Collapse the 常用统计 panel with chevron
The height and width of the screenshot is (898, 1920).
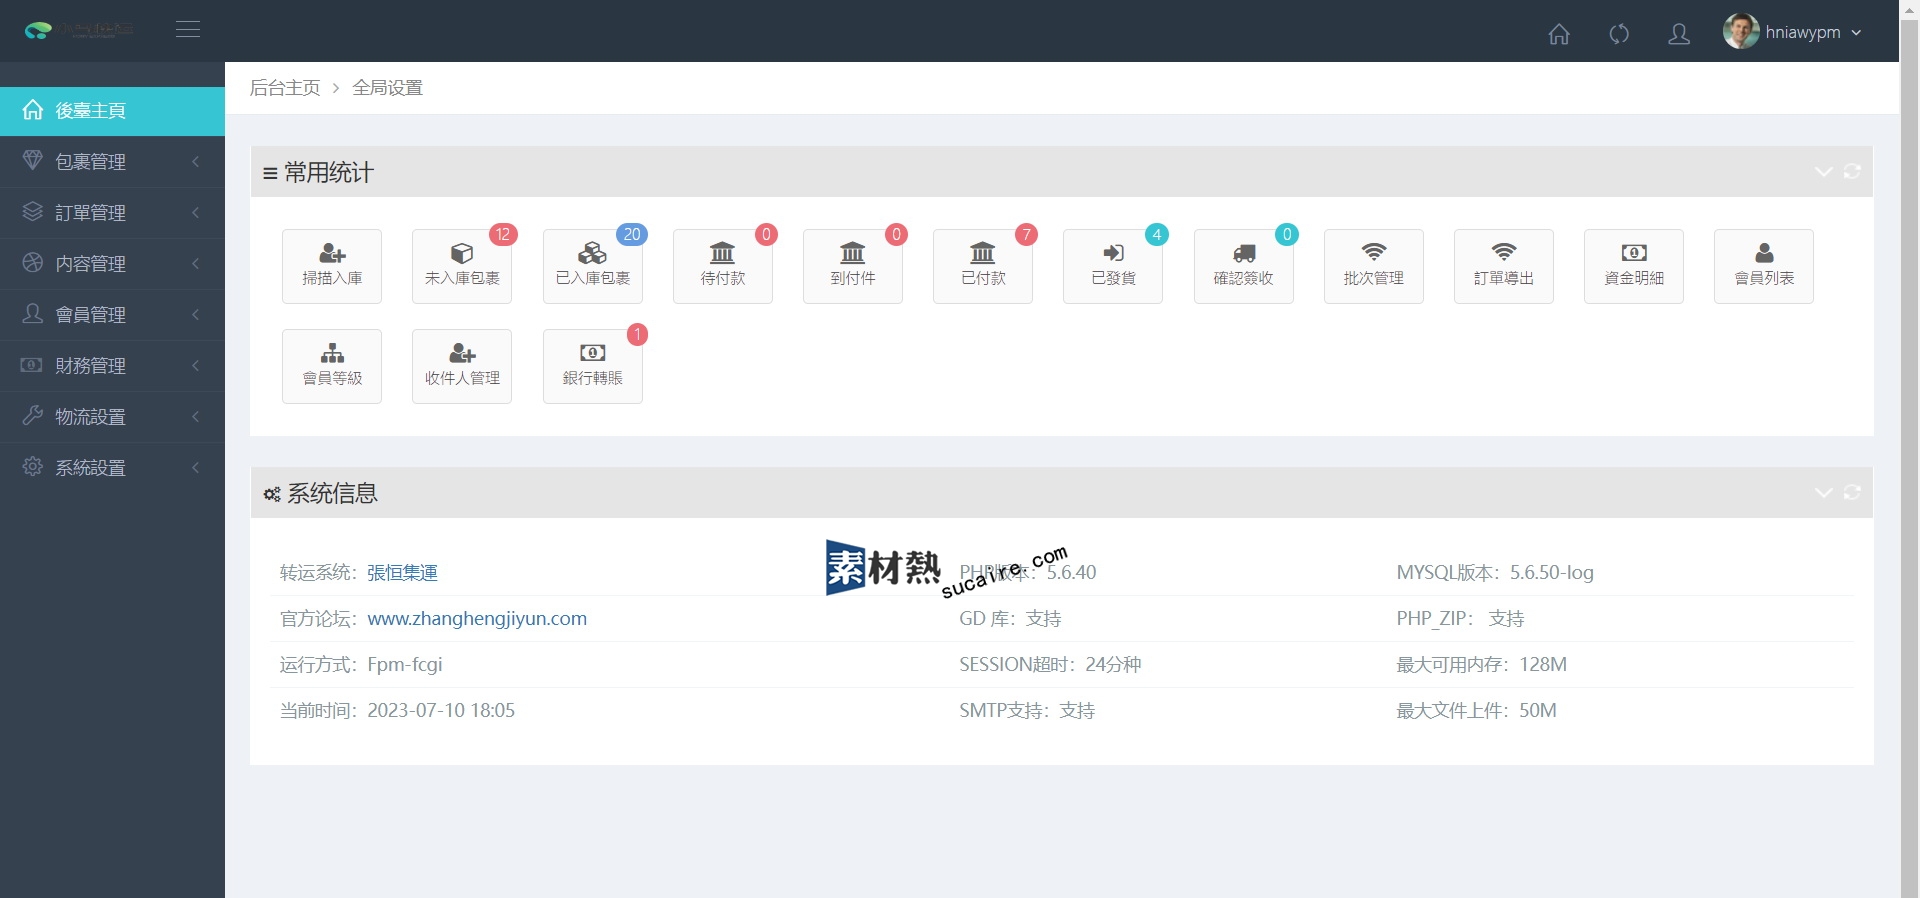(x=1823, y=172)
